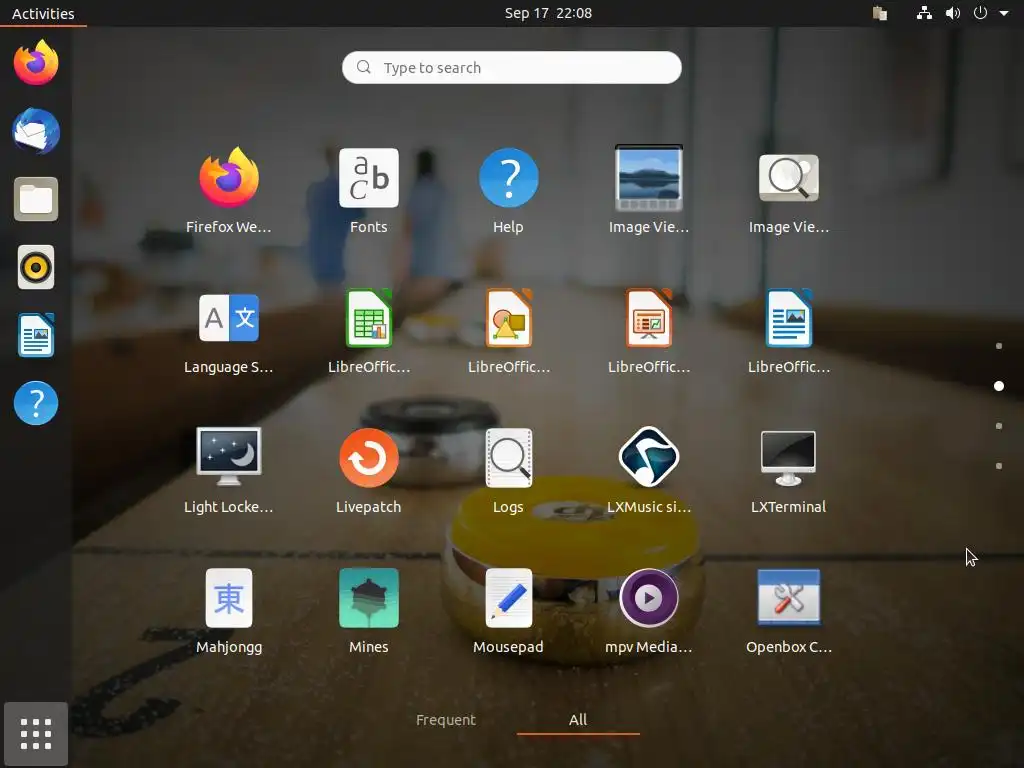1024x768 pixels.
Task: Go to the first app page dot
Action: pyautogui.click(x=999, y=346)
